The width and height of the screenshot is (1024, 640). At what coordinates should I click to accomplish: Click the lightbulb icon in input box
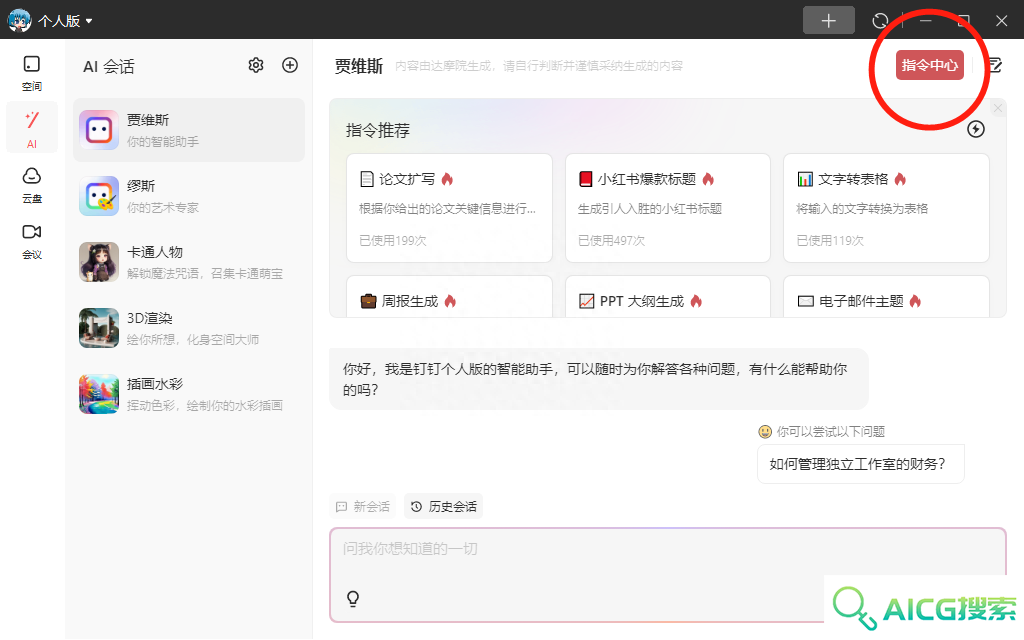[353, 598]
